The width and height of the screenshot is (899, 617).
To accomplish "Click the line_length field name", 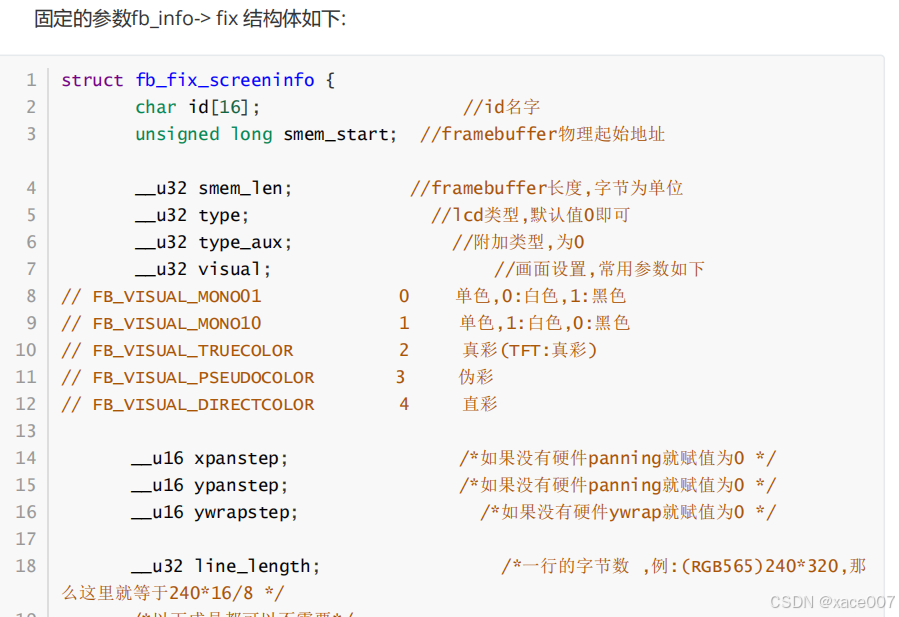I will [257, 566].
